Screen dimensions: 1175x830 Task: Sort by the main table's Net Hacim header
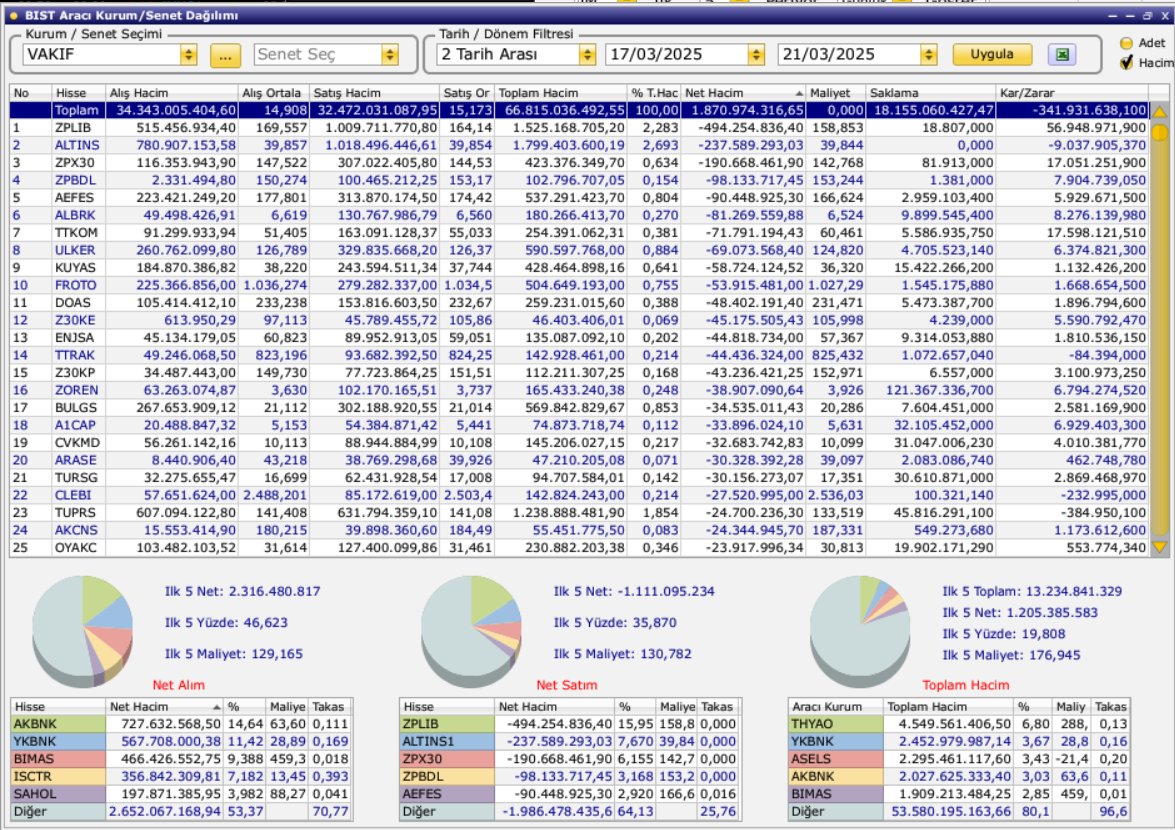point(743,93)
